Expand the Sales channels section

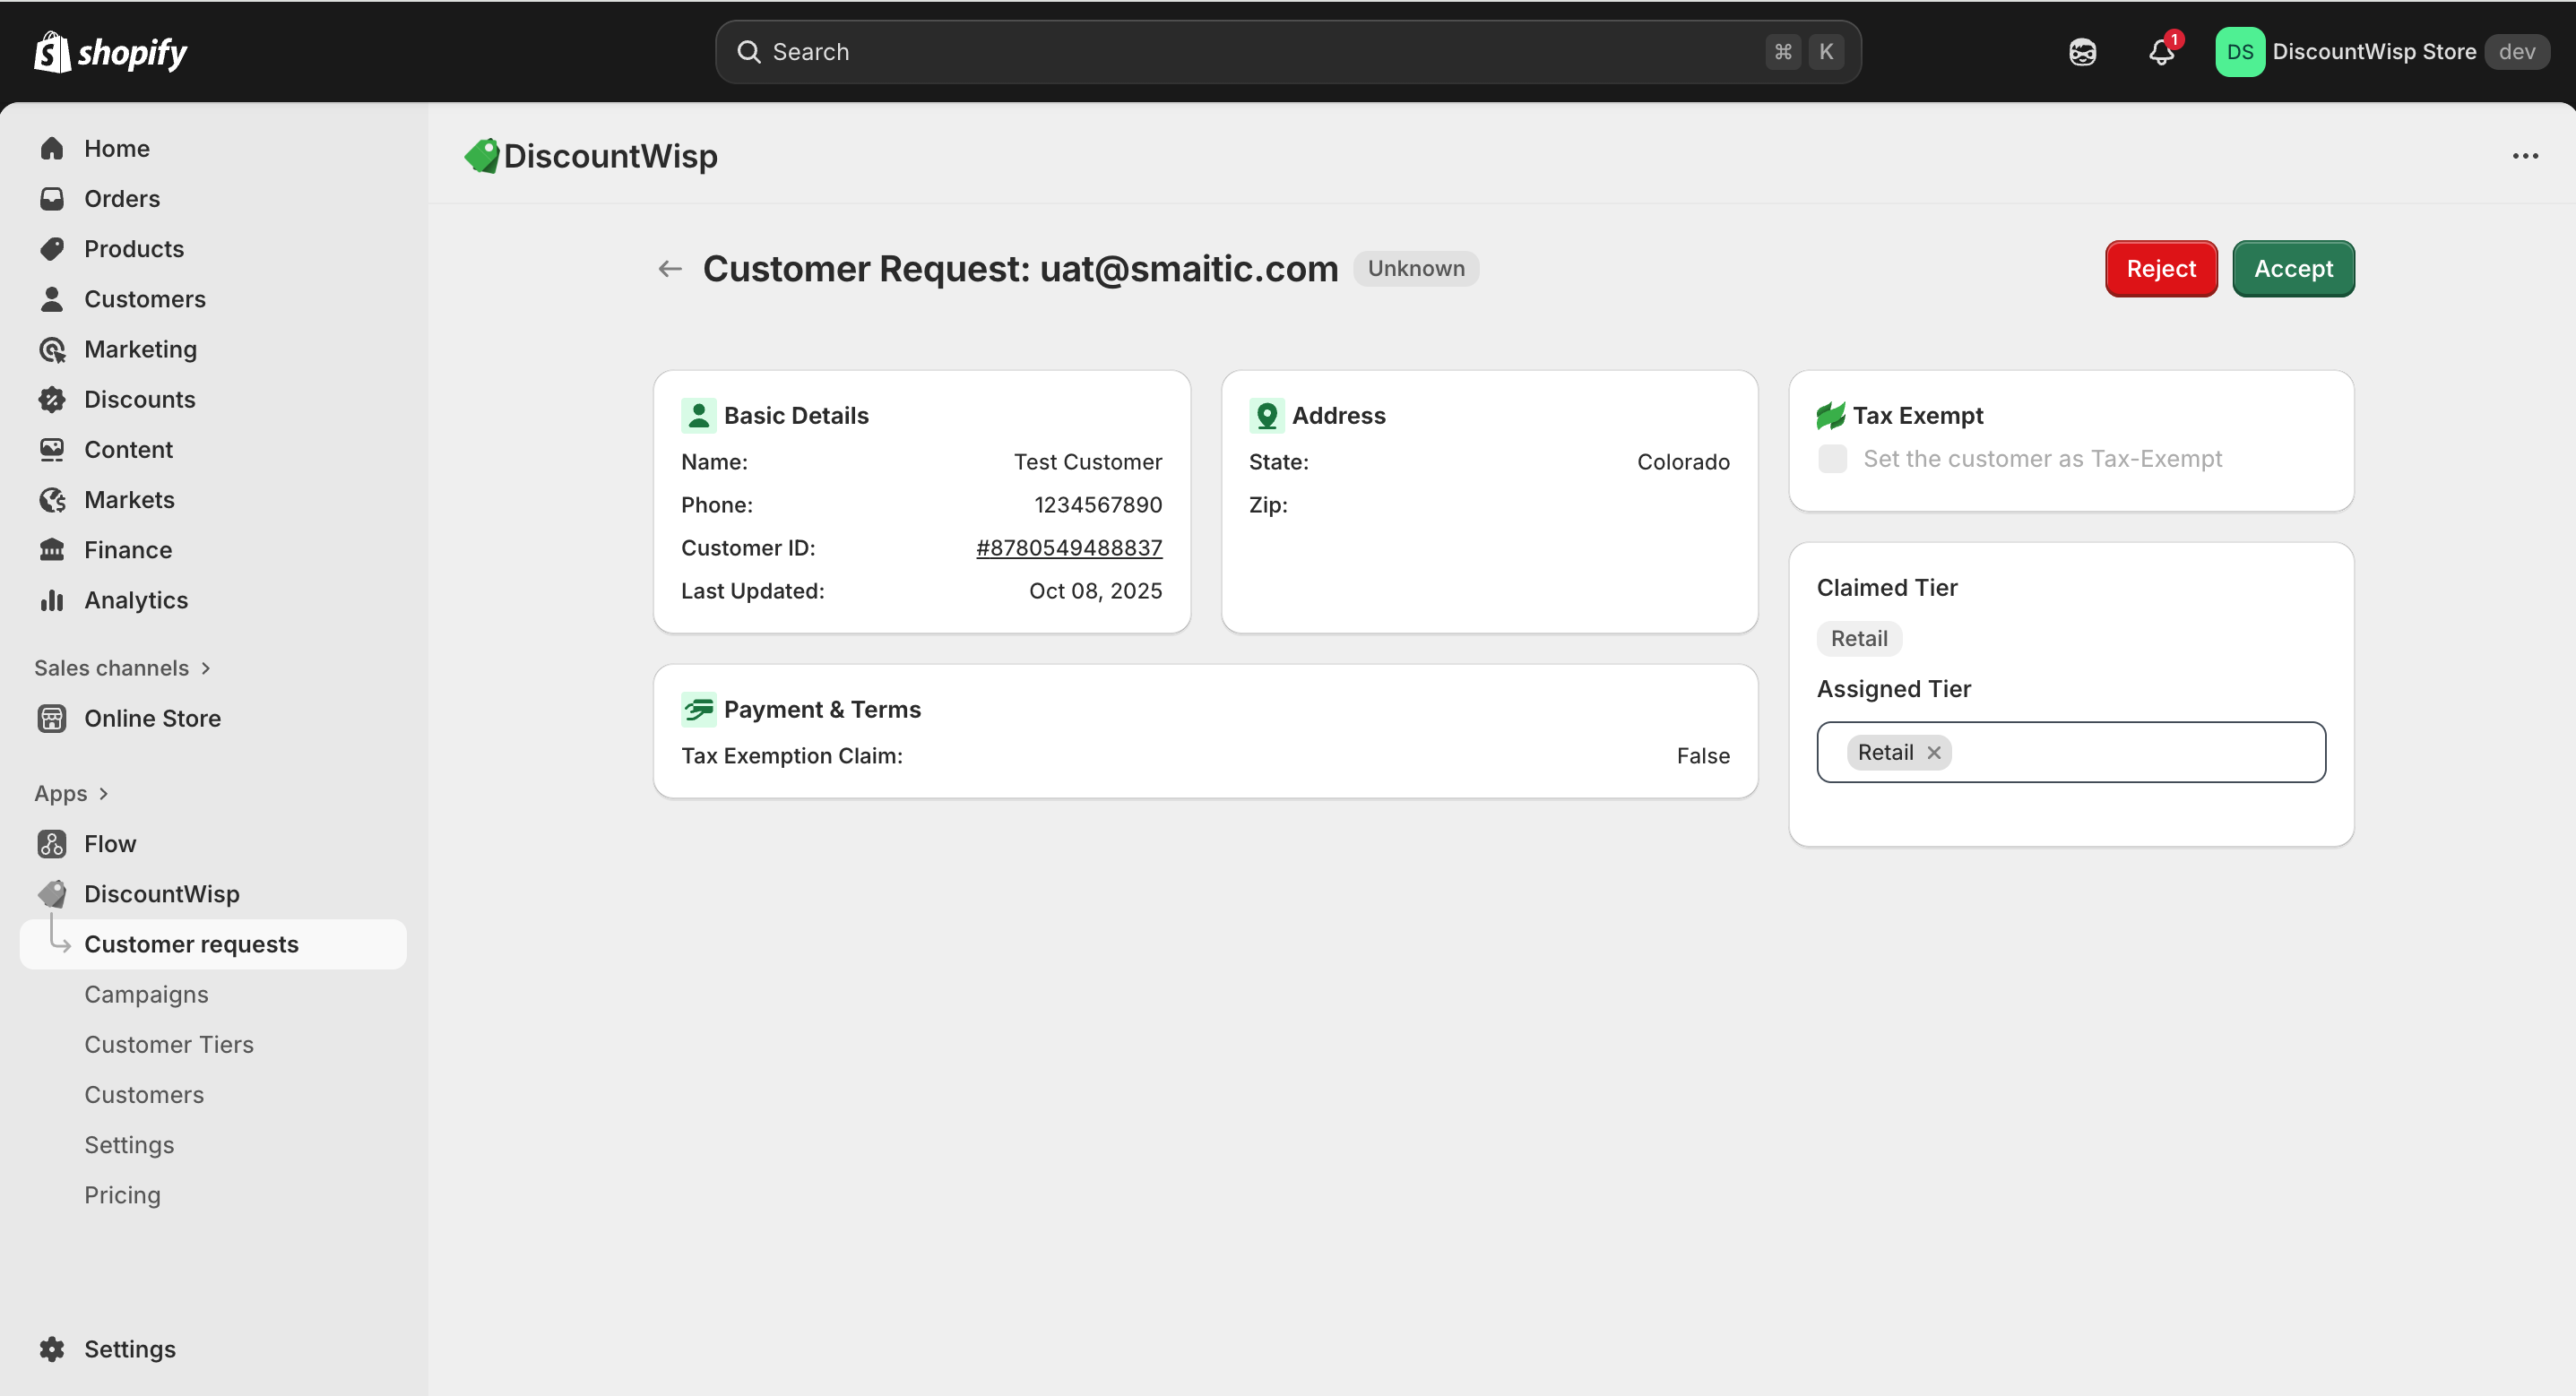click(206, 668)
